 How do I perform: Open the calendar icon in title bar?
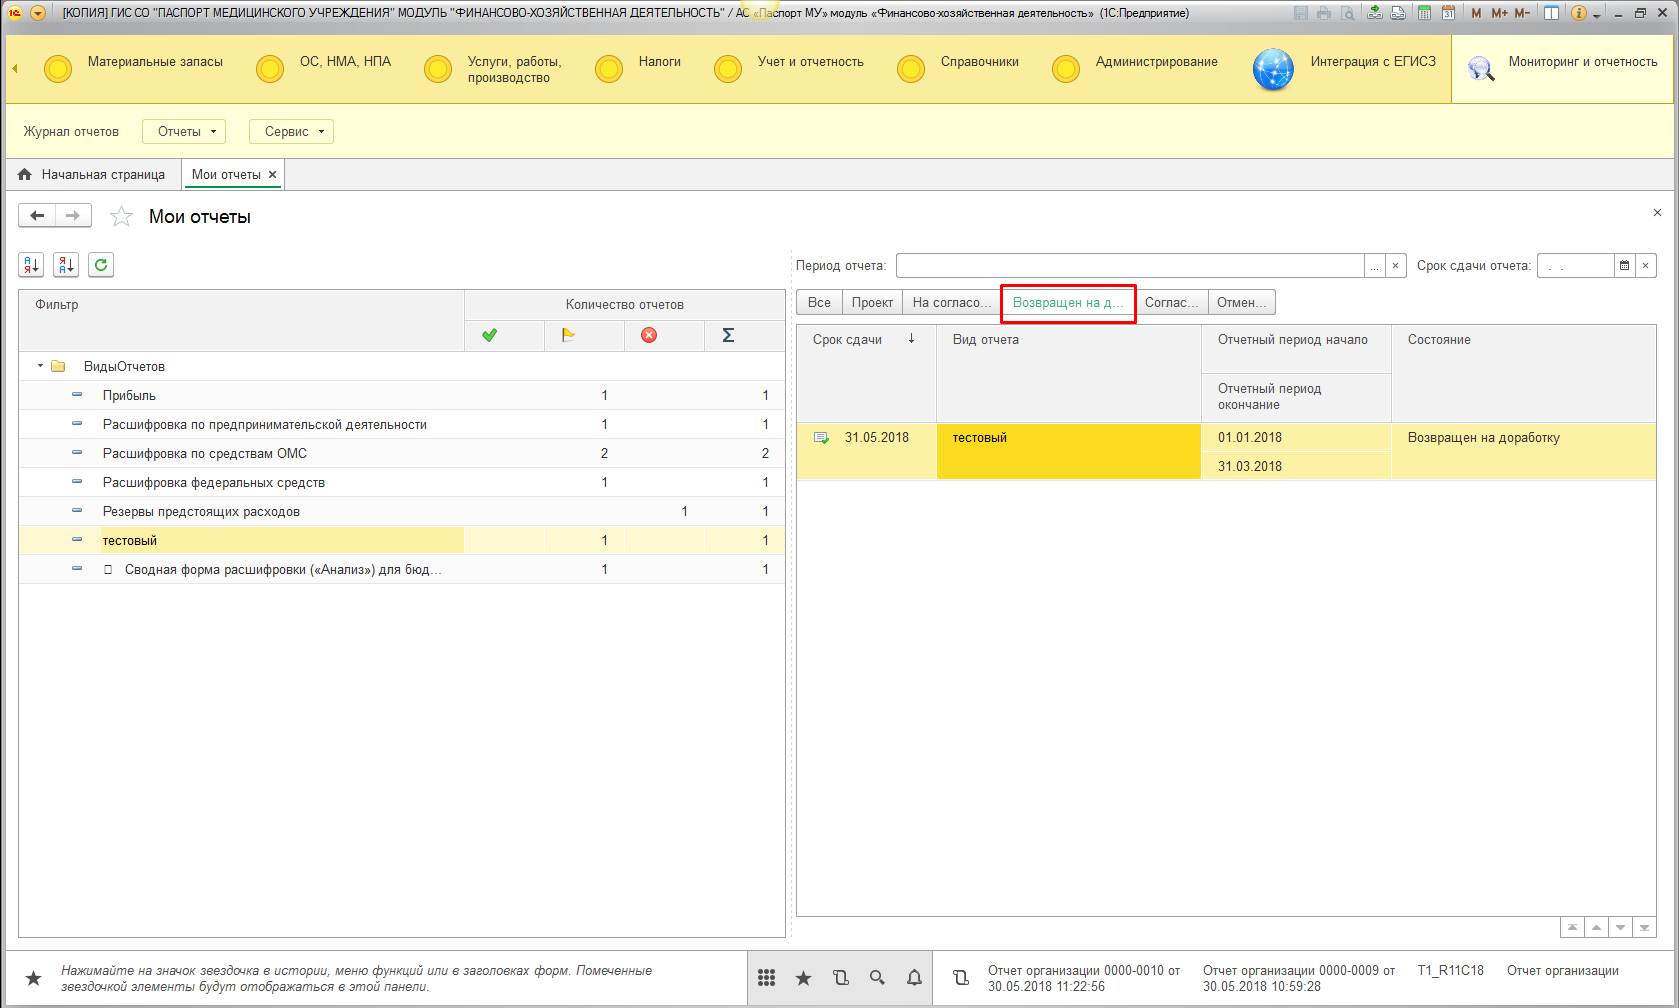coord(1448,13)
